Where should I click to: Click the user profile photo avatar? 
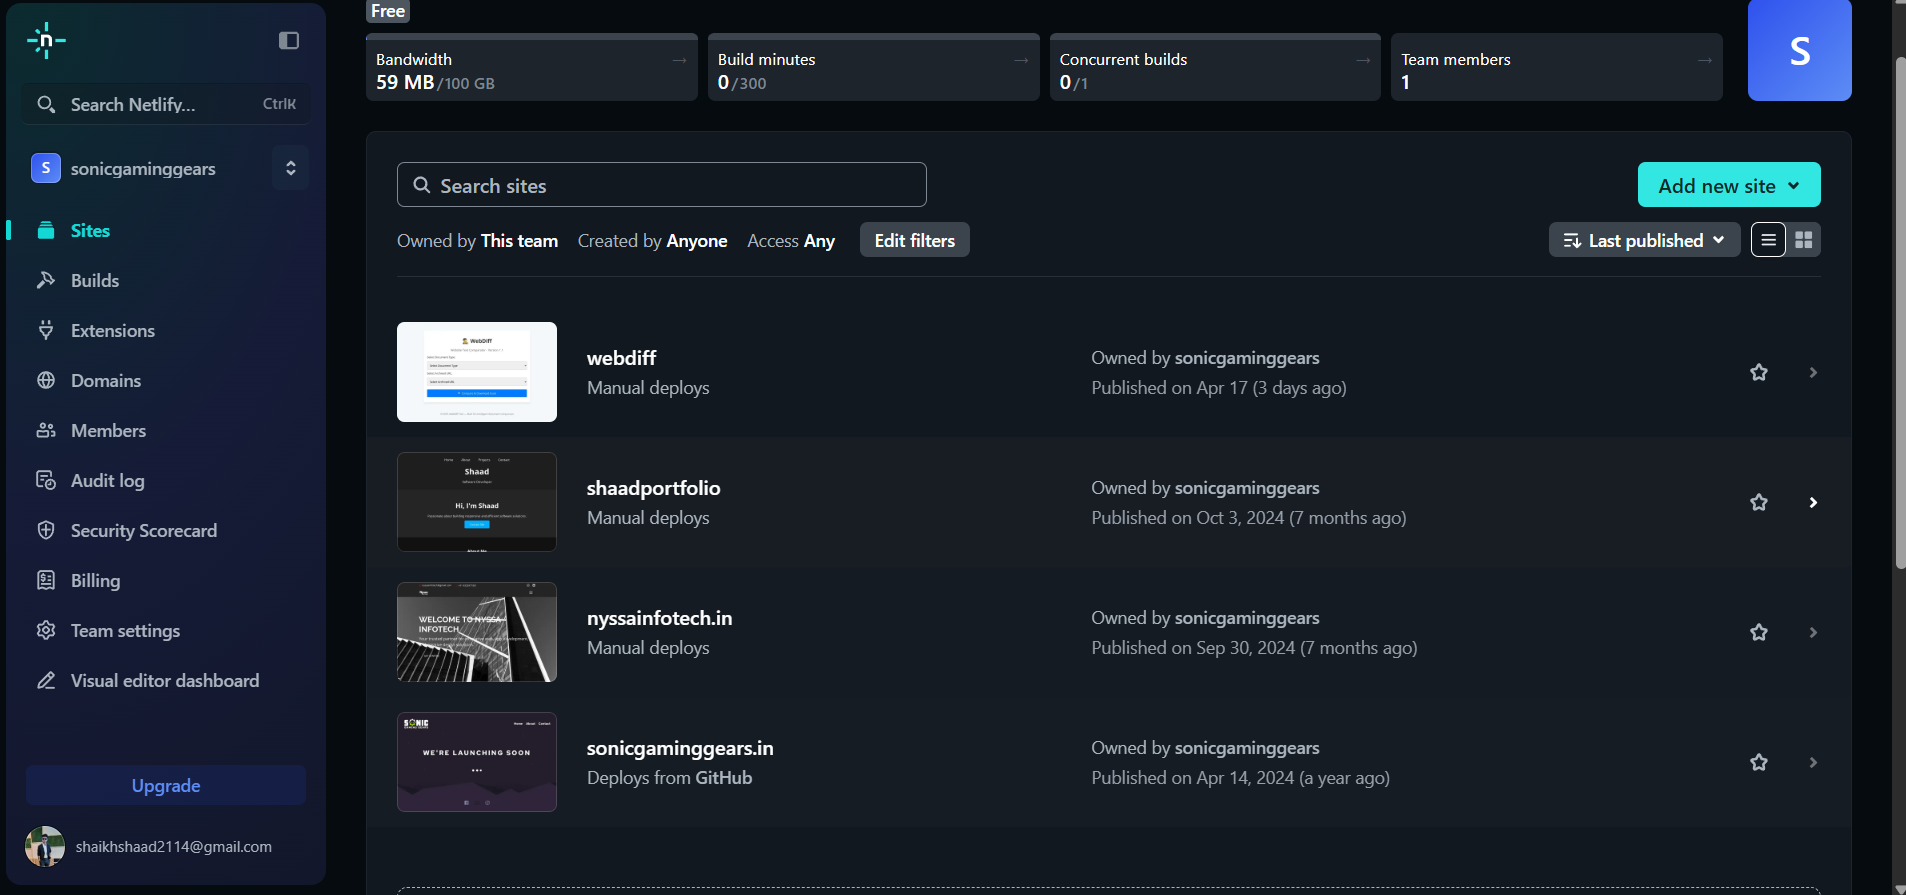(x=45, y=846)
